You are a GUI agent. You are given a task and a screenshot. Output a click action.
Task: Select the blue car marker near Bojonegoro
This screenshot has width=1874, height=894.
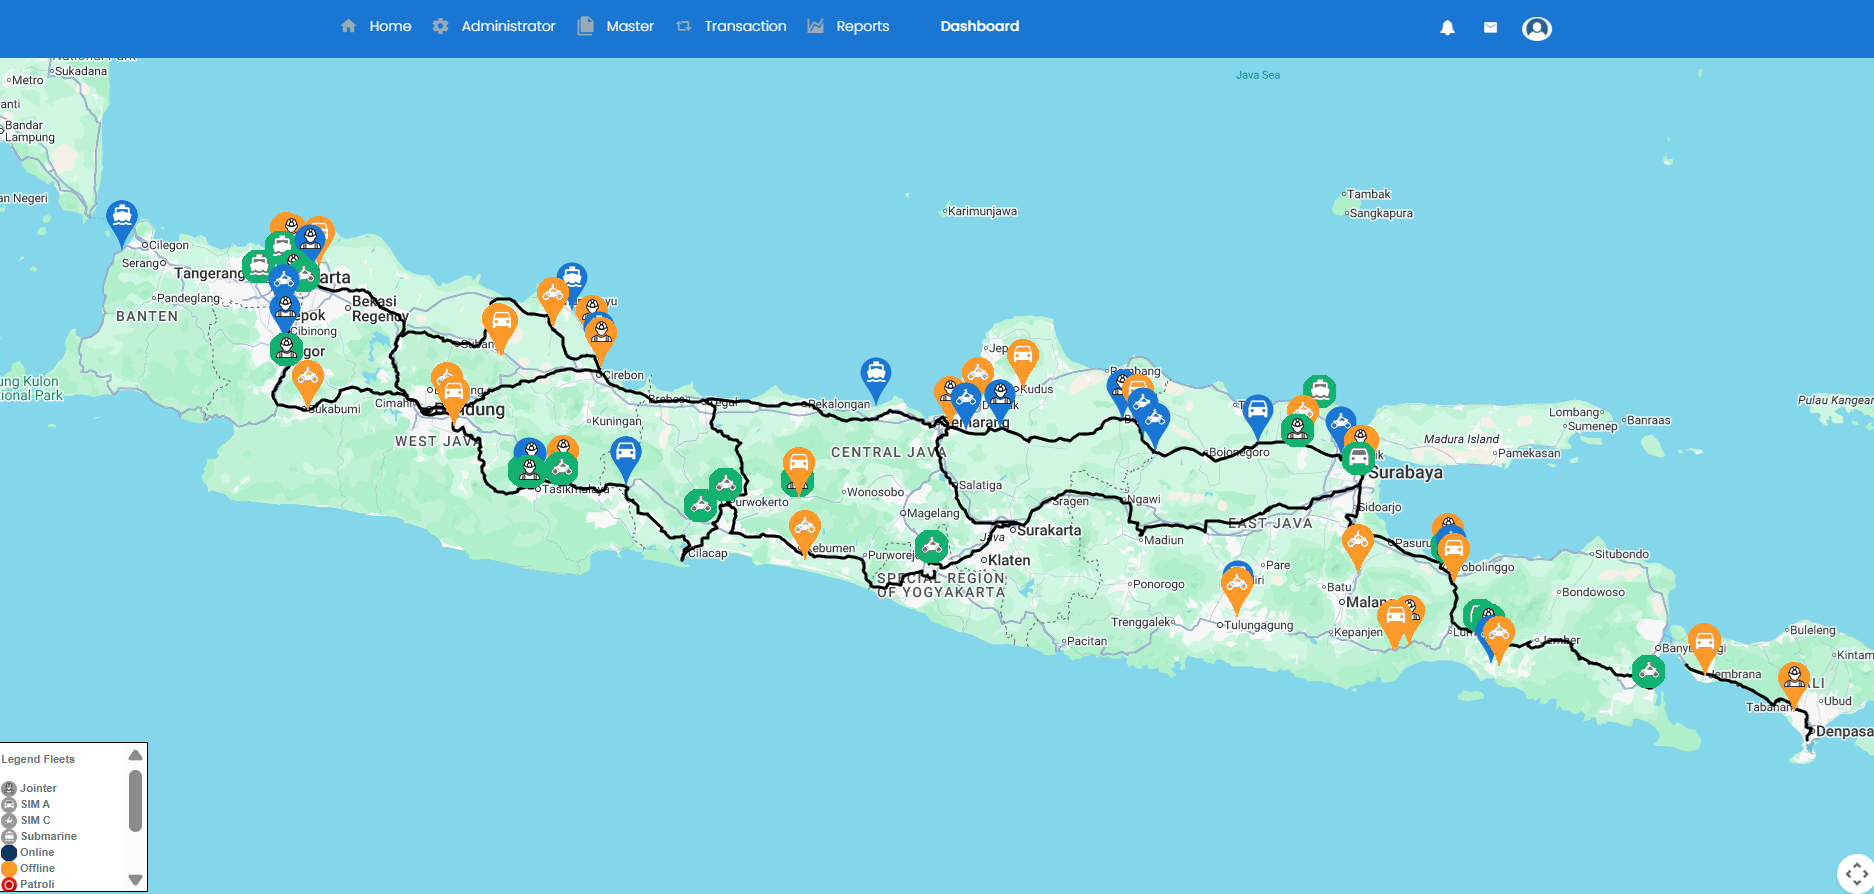(1257, 411)
